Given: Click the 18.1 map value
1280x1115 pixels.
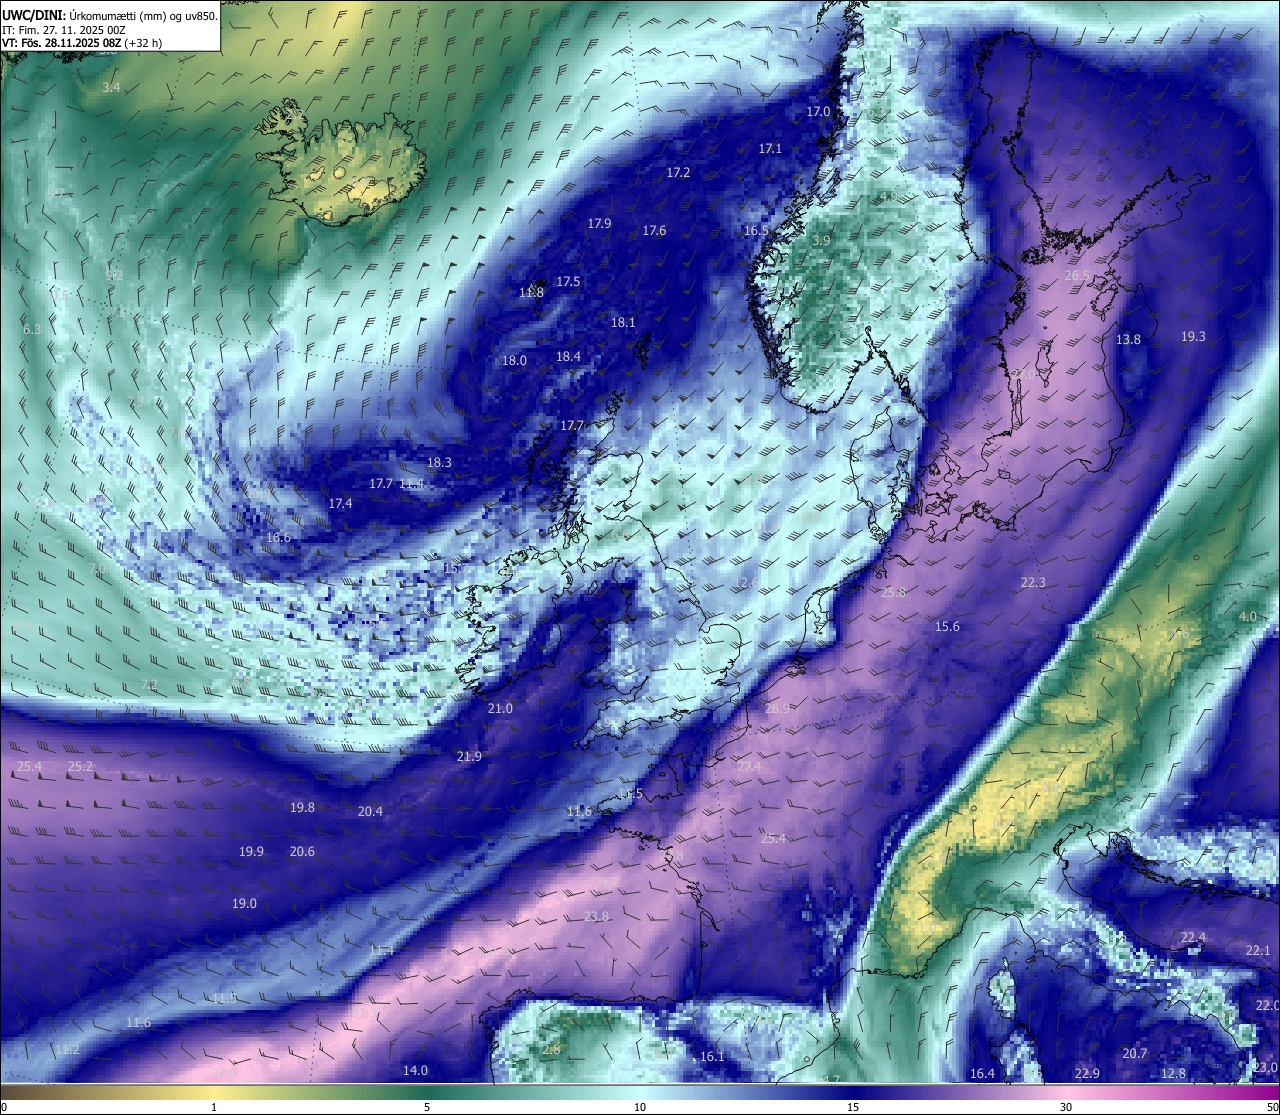Looking at the screenshot, I should point(623,323).
